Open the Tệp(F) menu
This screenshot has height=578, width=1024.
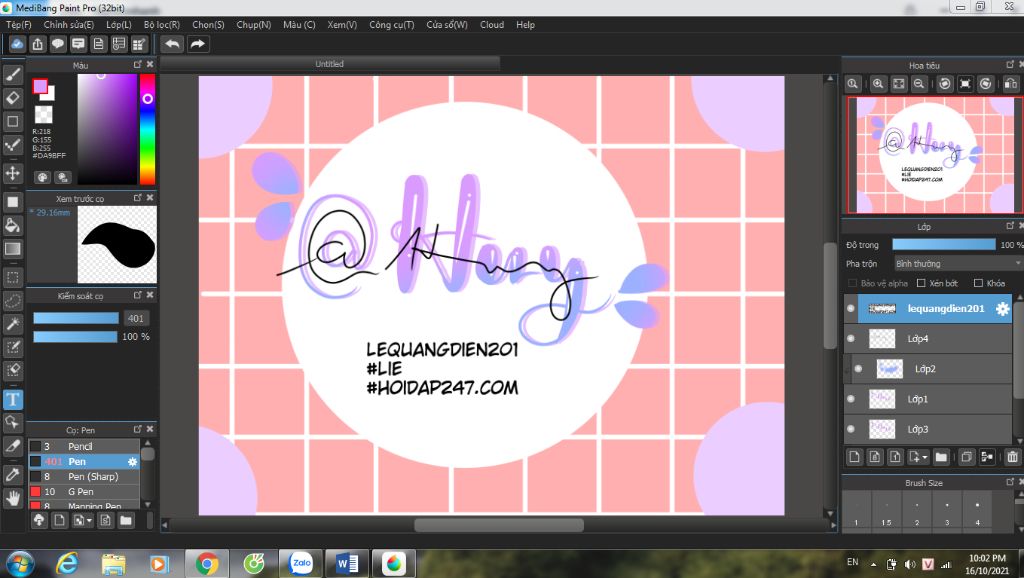pos(19,25)
